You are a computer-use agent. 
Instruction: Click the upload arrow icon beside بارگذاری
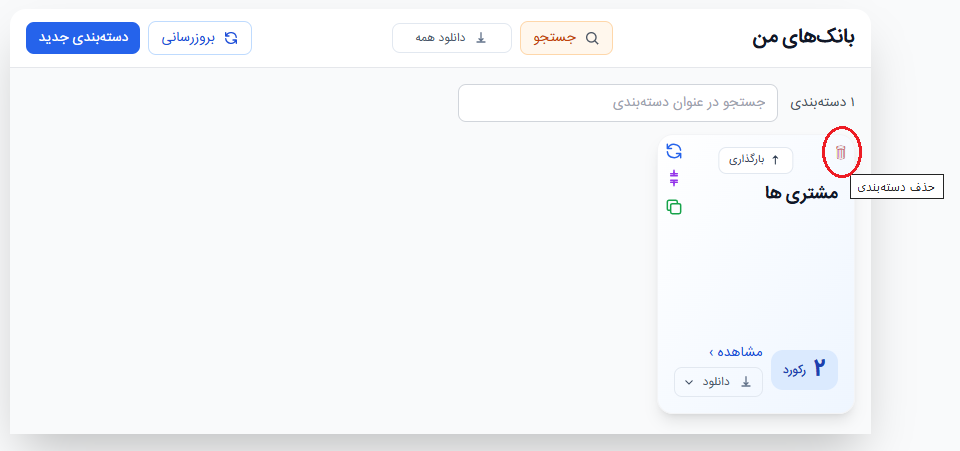(x=775, y=160)
